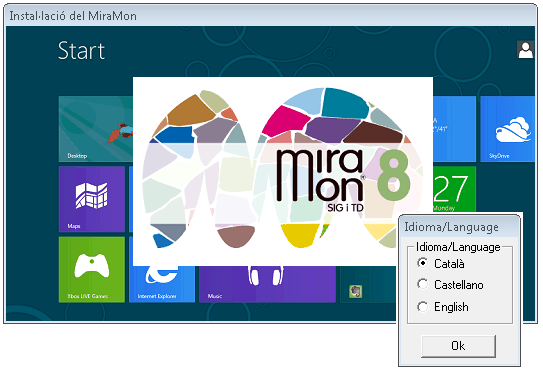The height and width of the screenshot is (370, 543).
Task: Open the Music tile
Action: tap(267, 284)
